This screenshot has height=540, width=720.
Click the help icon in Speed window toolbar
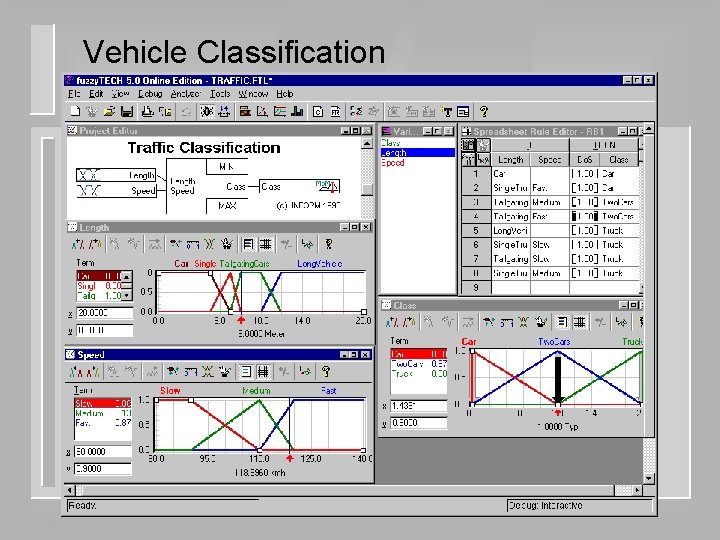click(x=326, y=371)
